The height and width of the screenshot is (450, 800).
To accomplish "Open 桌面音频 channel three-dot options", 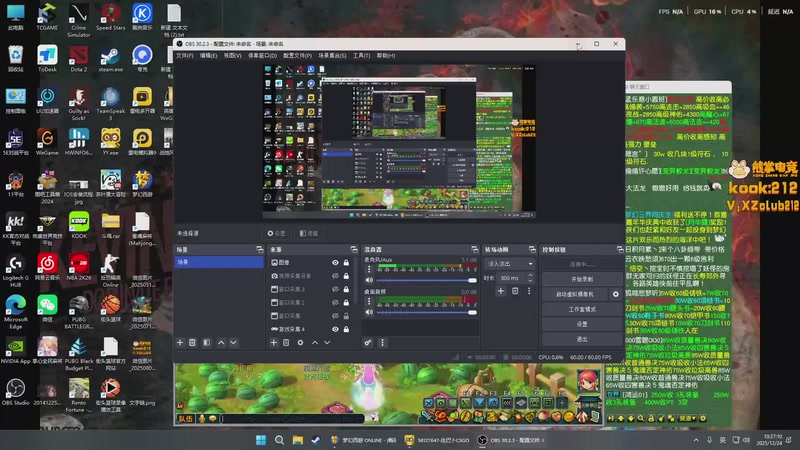I will tap(369, 301).
